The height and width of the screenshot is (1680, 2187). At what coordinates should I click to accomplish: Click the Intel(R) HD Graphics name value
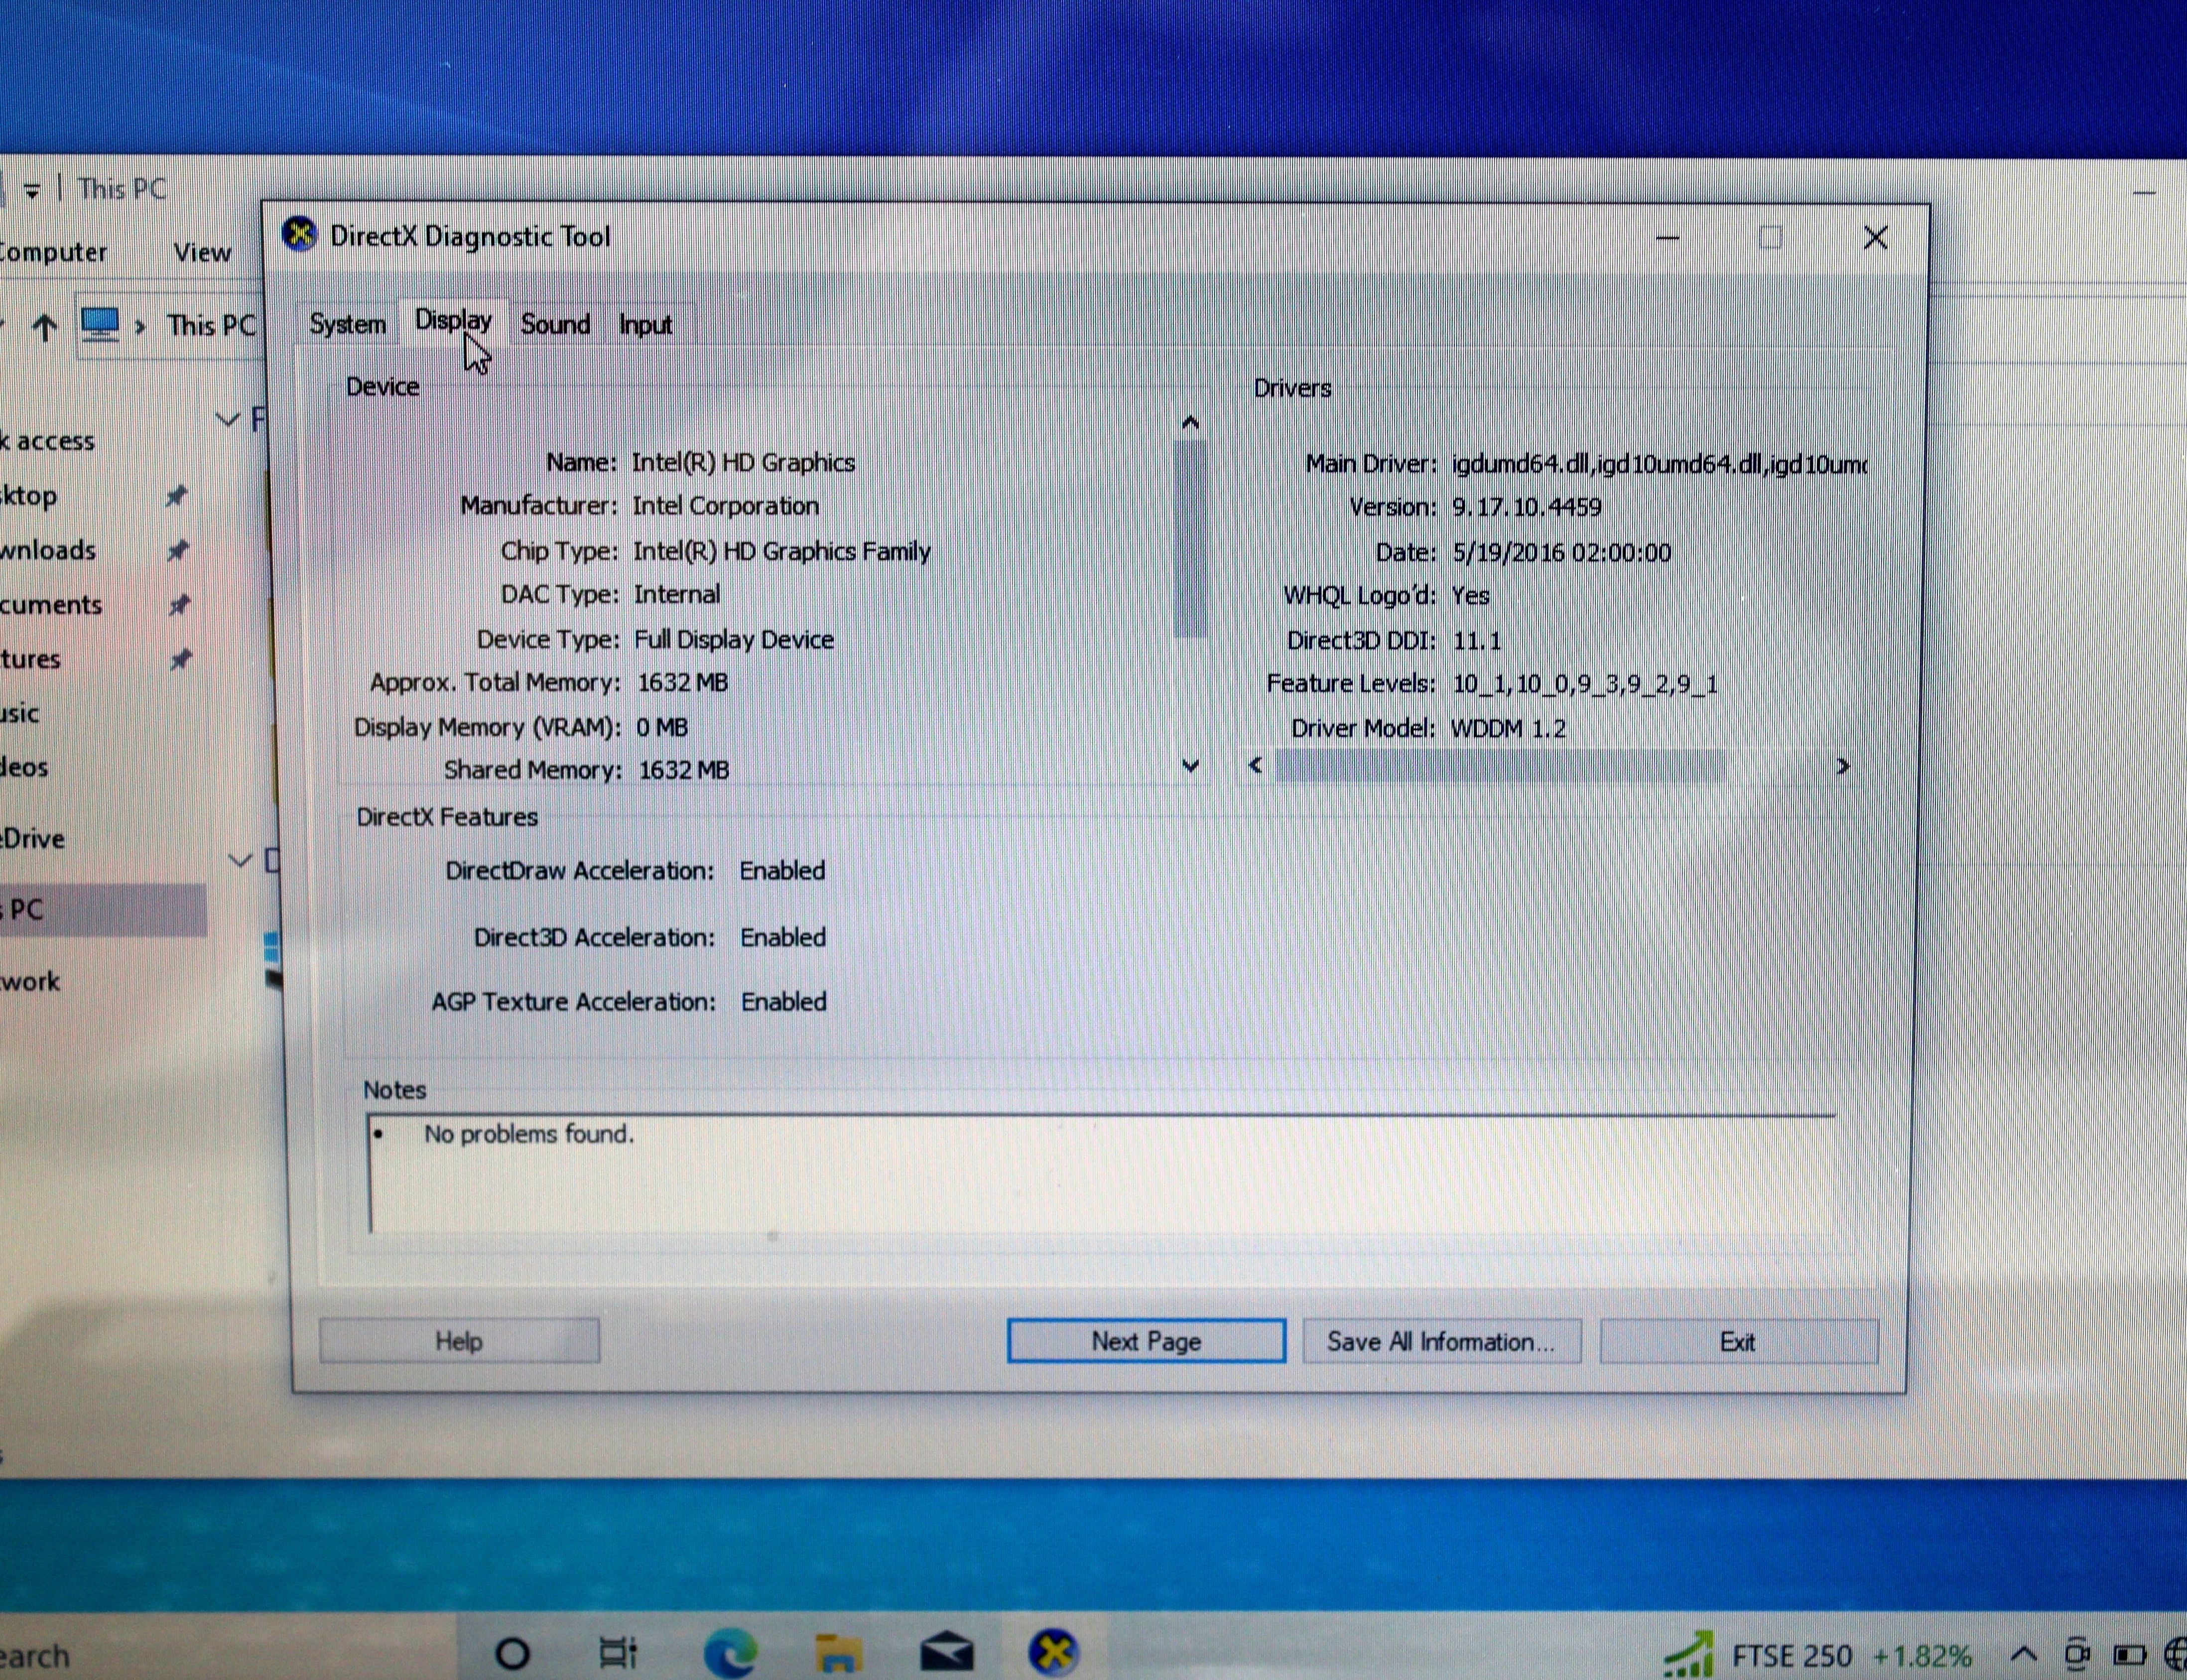point(743,462)
